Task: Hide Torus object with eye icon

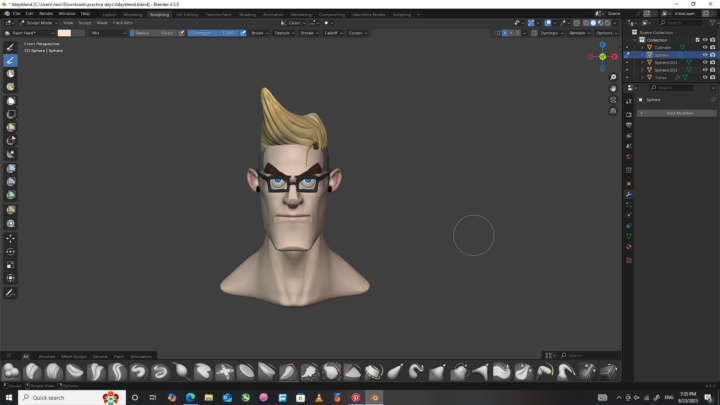Action: point(705,78)
